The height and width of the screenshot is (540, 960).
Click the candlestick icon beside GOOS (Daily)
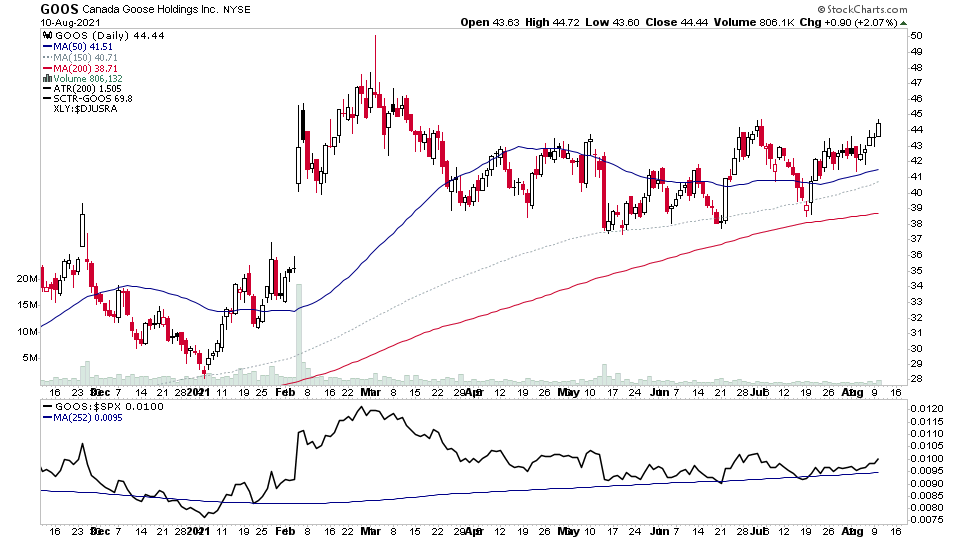pos(47,36)
